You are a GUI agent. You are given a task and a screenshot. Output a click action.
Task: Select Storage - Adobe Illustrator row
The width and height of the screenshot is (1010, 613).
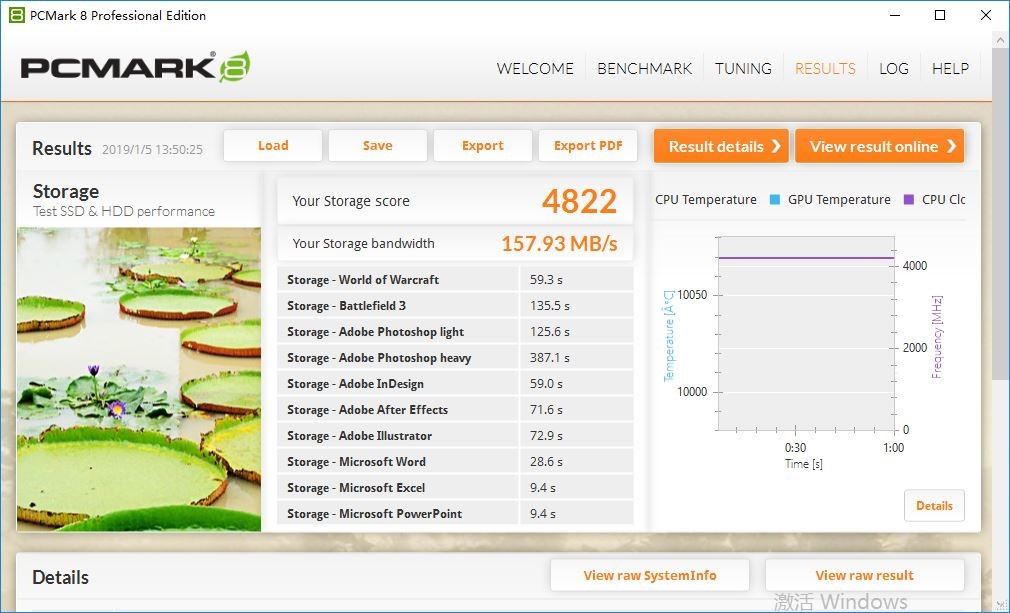(x=455, y=435)
